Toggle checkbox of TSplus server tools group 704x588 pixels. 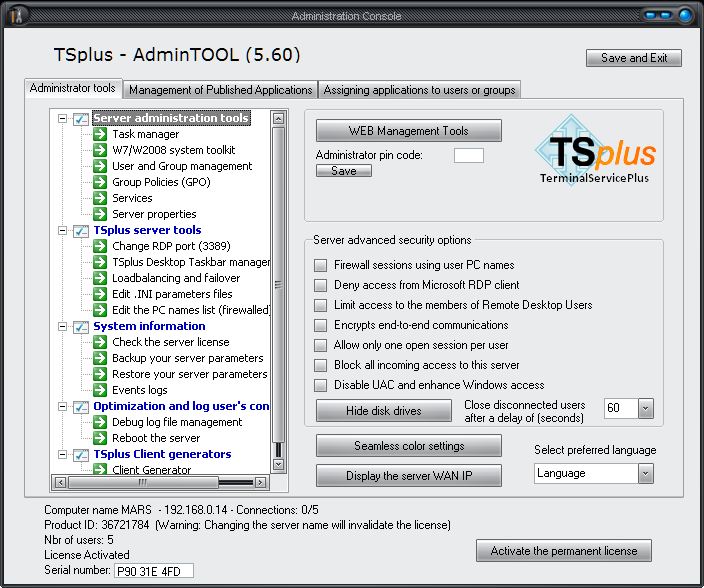coord(81,231)
